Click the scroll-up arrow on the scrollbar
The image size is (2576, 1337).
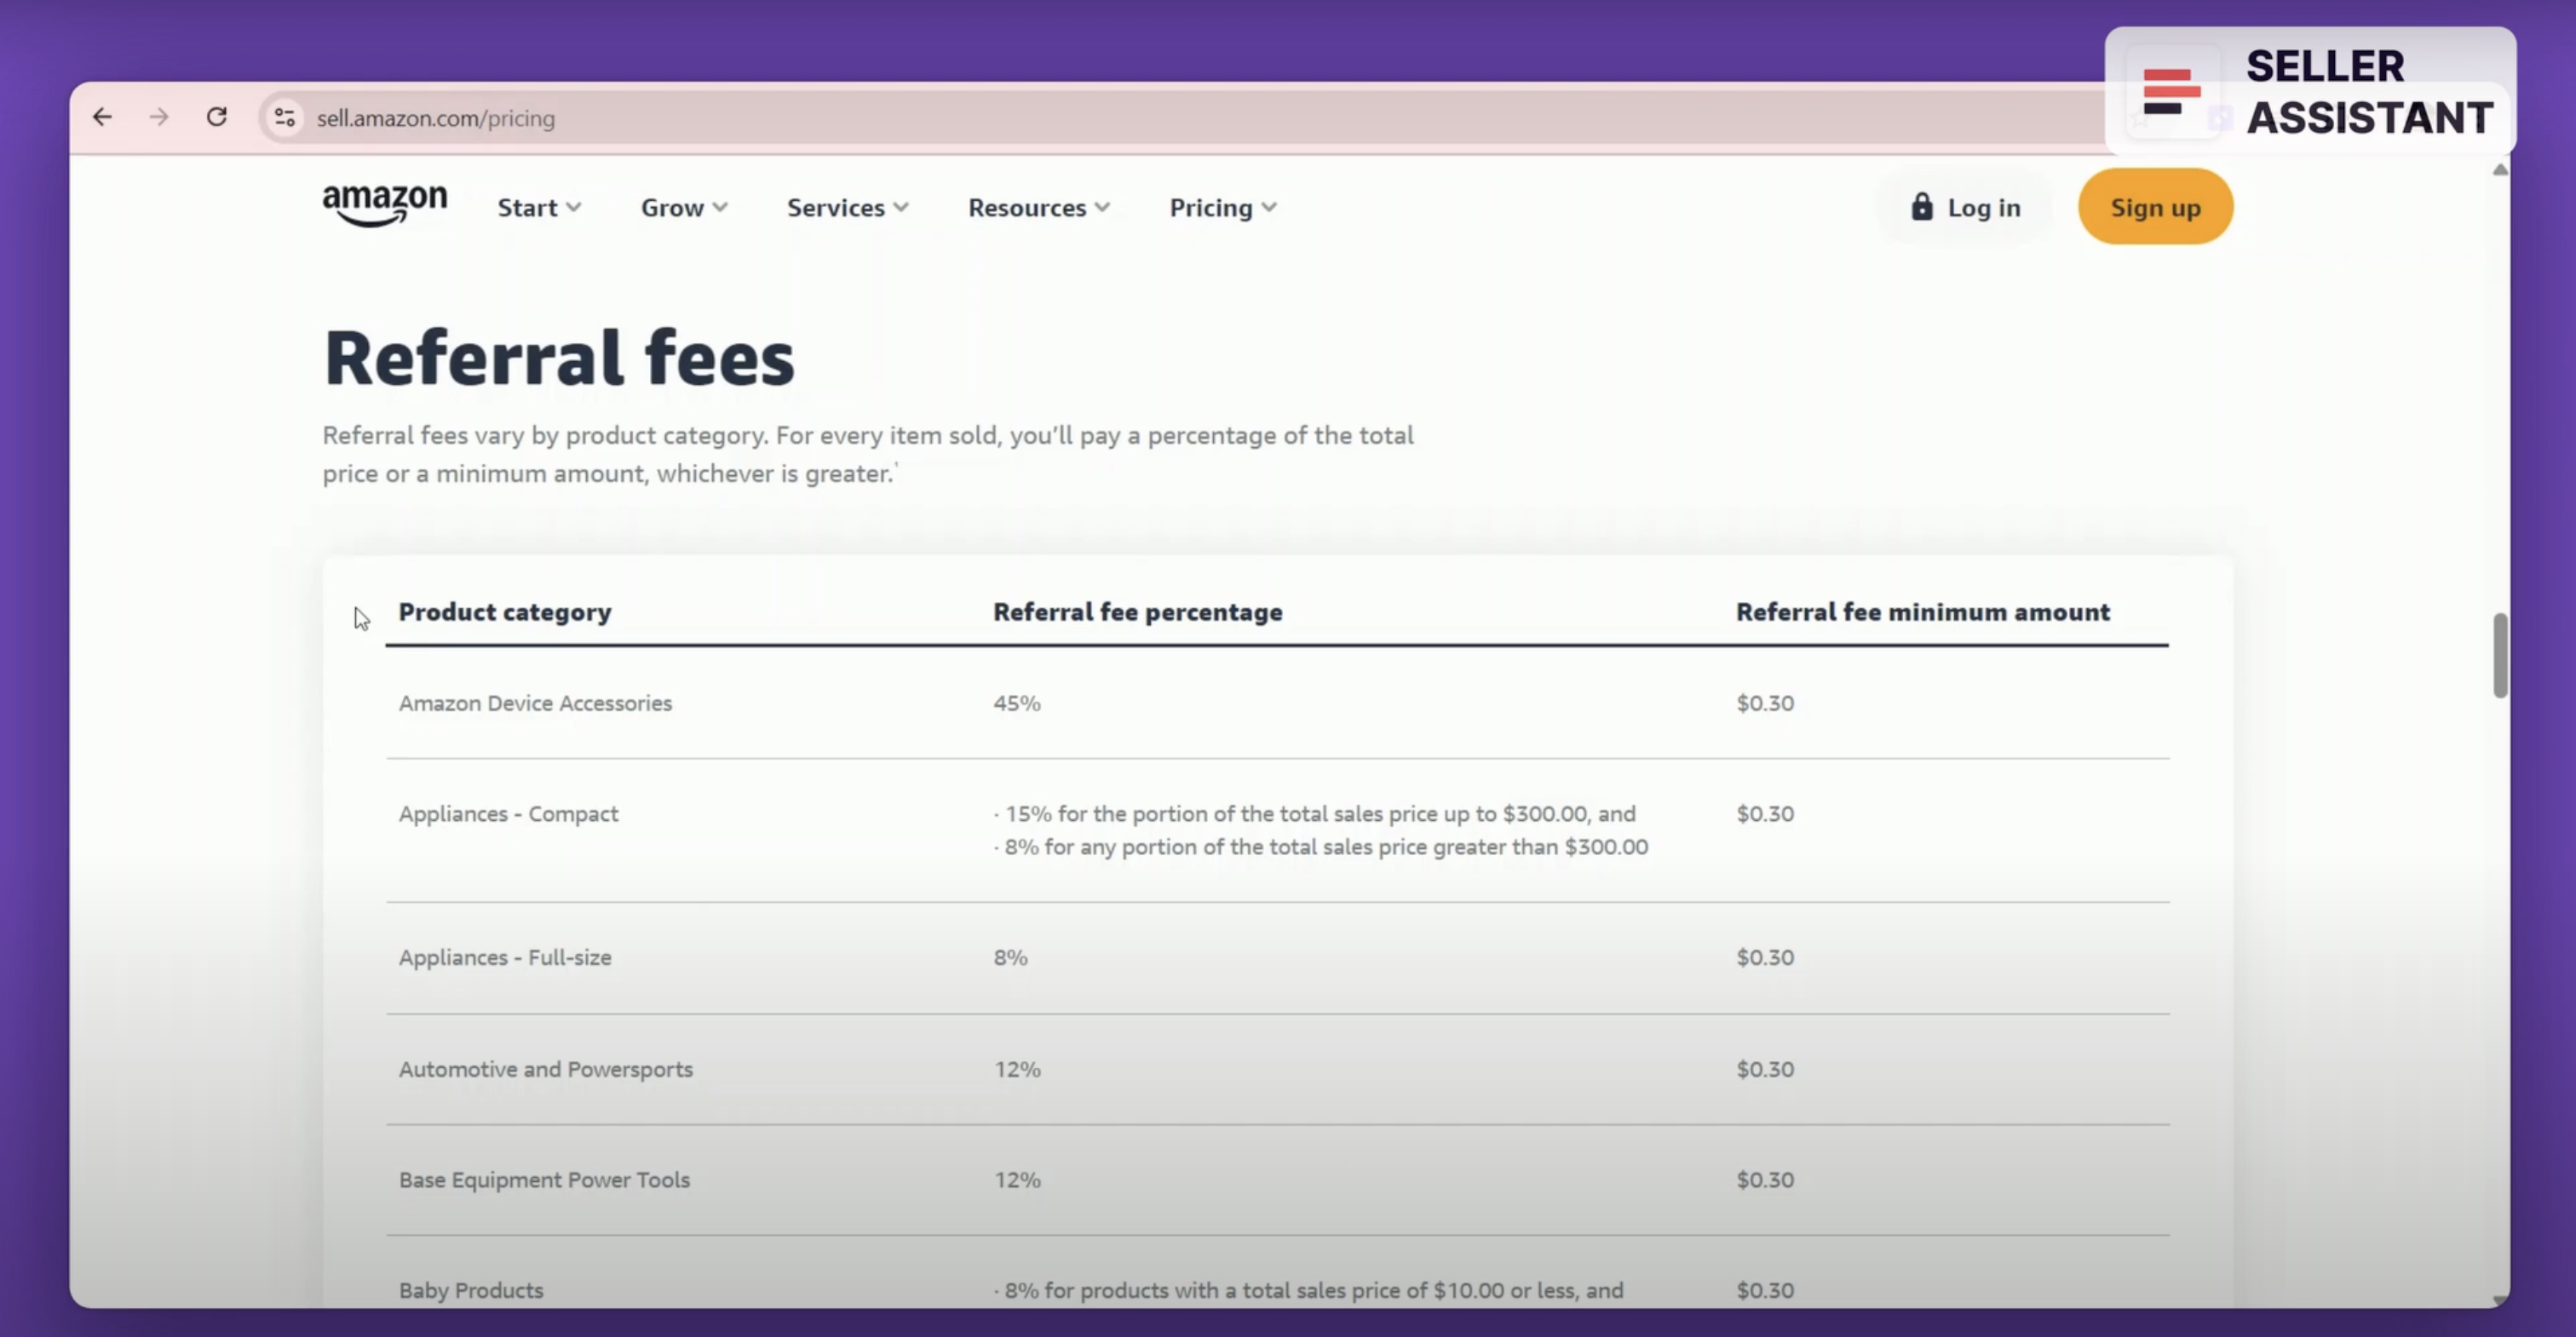[x=2500, y=169]
